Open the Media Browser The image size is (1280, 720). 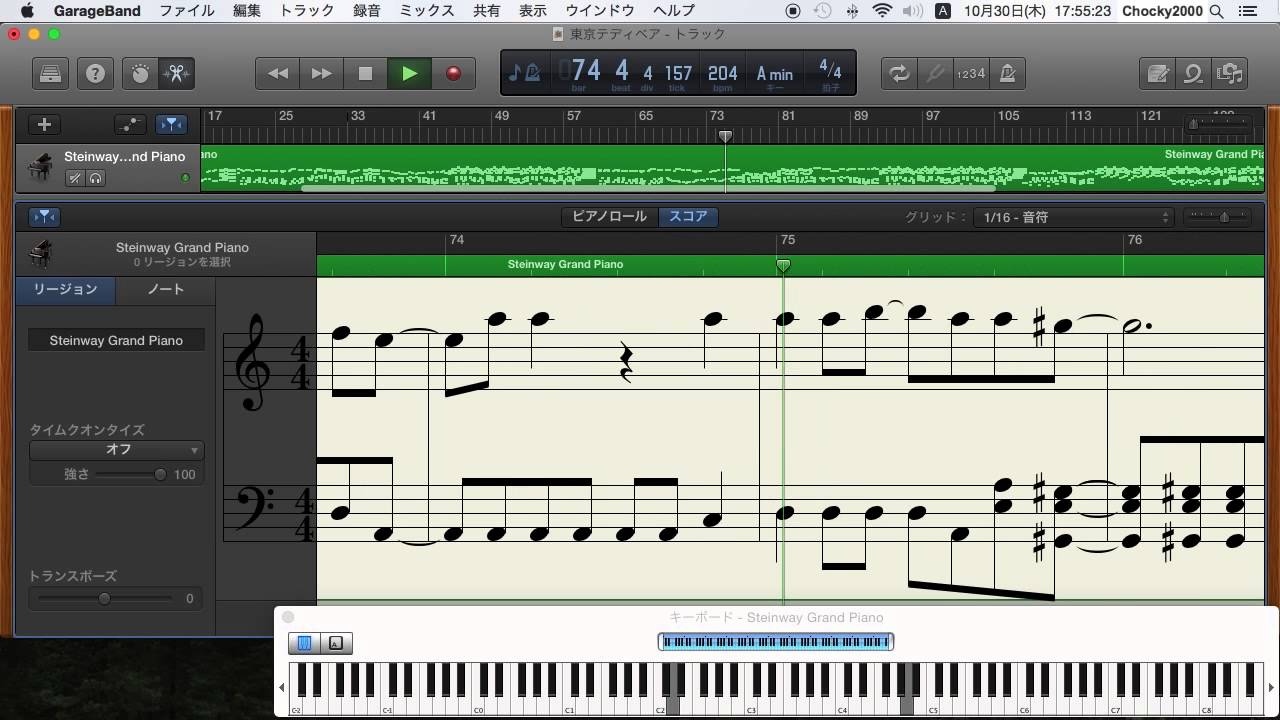tap(1229, 74)
